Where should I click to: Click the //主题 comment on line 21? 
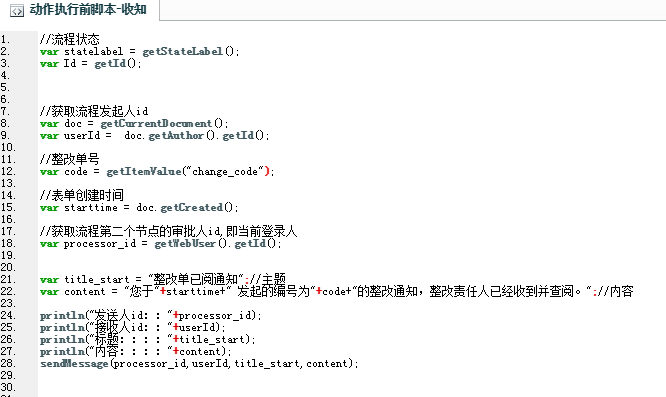tap(268, 279)
